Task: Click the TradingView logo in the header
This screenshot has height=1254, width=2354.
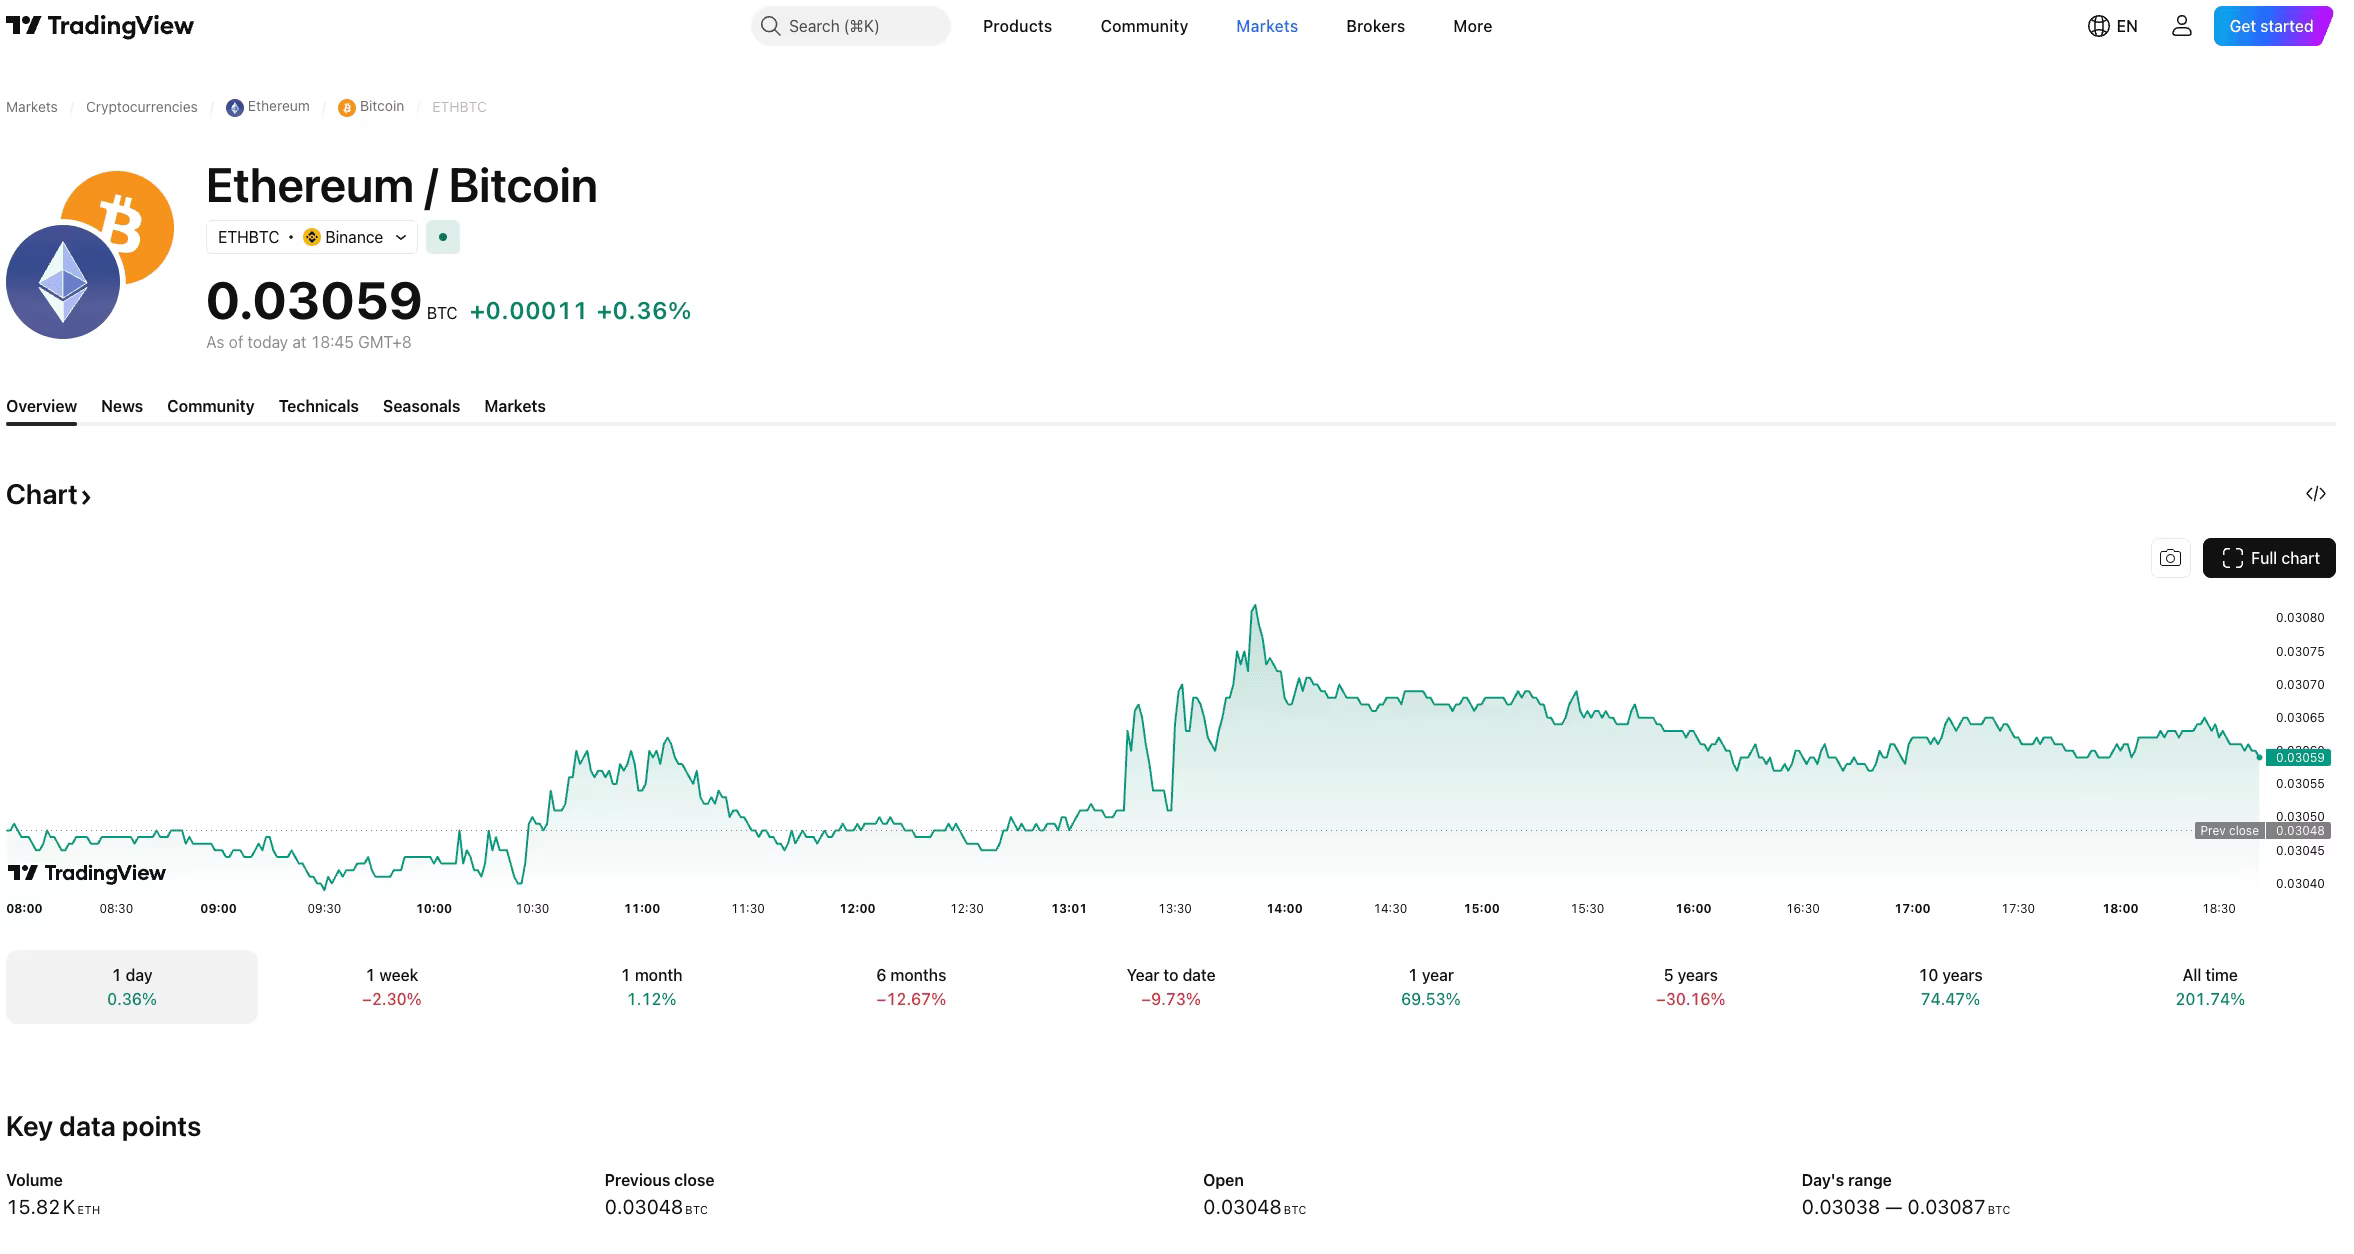Action: pos(100,26)
